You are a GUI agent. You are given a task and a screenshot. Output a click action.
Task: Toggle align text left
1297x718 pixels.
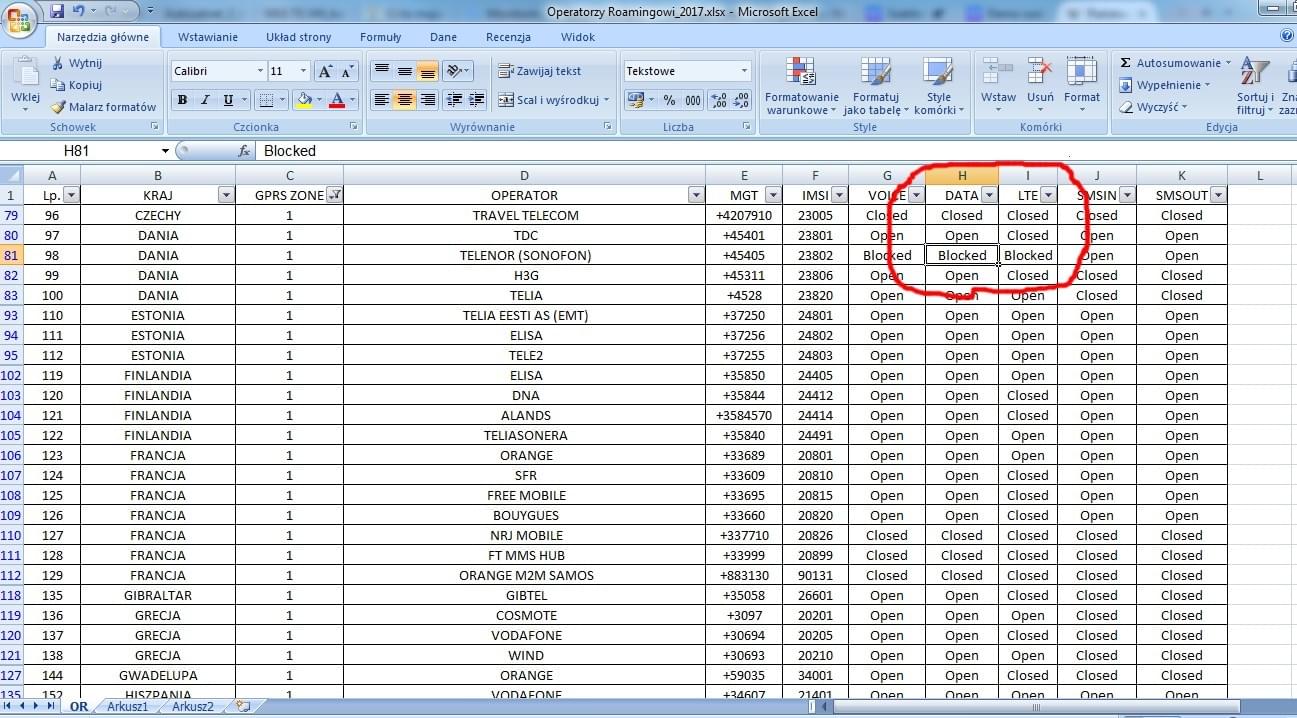click(381, 100)
